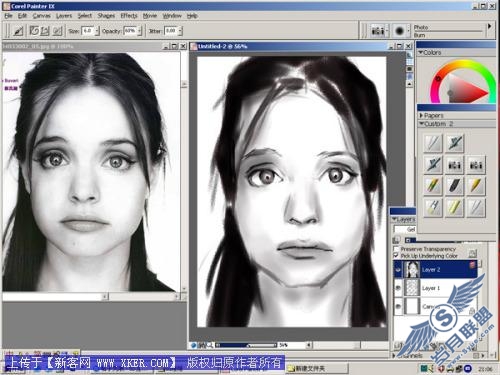Select the bottom-row leftmost custom palette brush

tap(433, 208)
